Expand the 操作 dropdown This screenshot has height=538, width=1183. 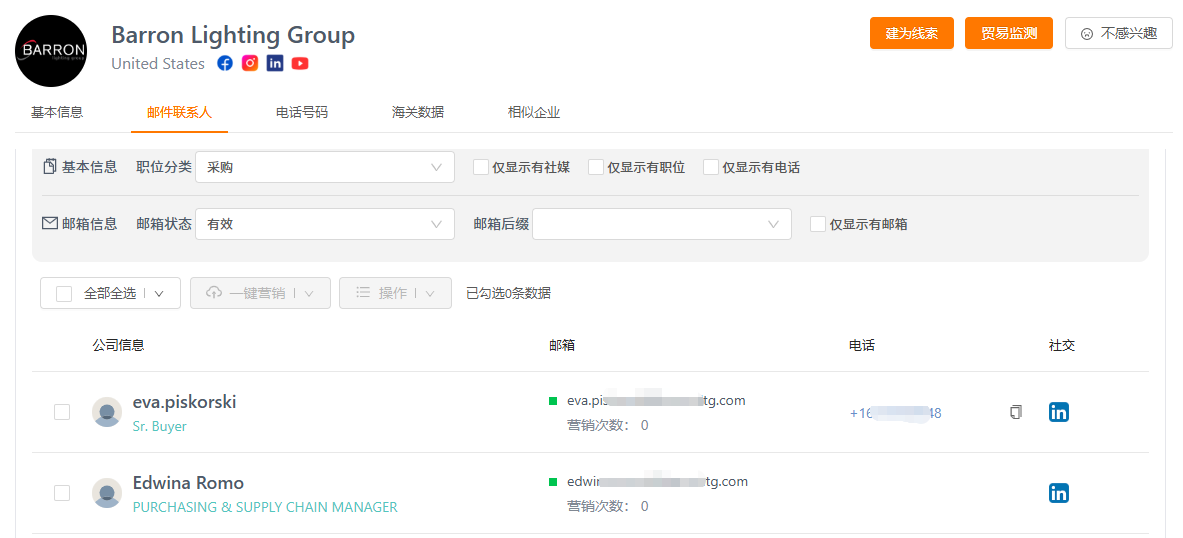[430, 294]
